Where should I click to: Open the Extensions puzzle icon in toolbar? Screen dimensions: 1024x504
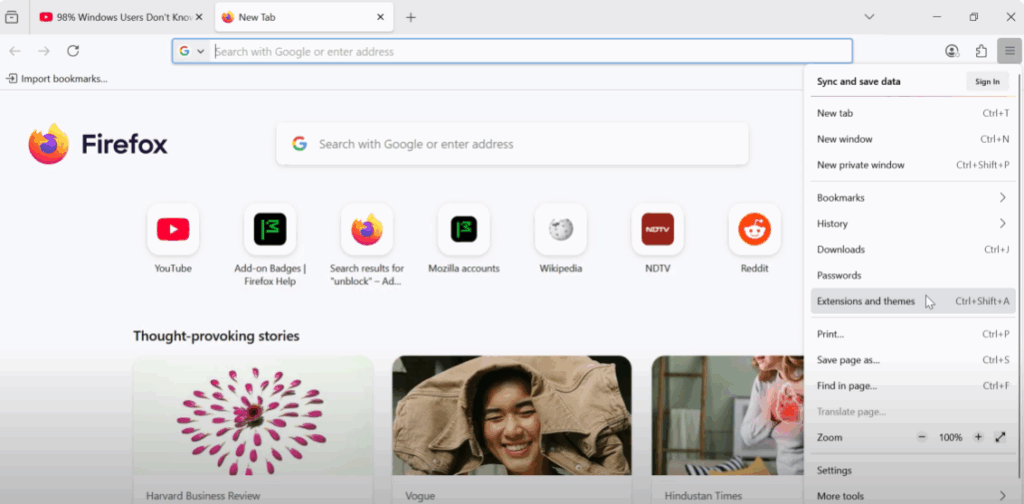tap(981, 51)
